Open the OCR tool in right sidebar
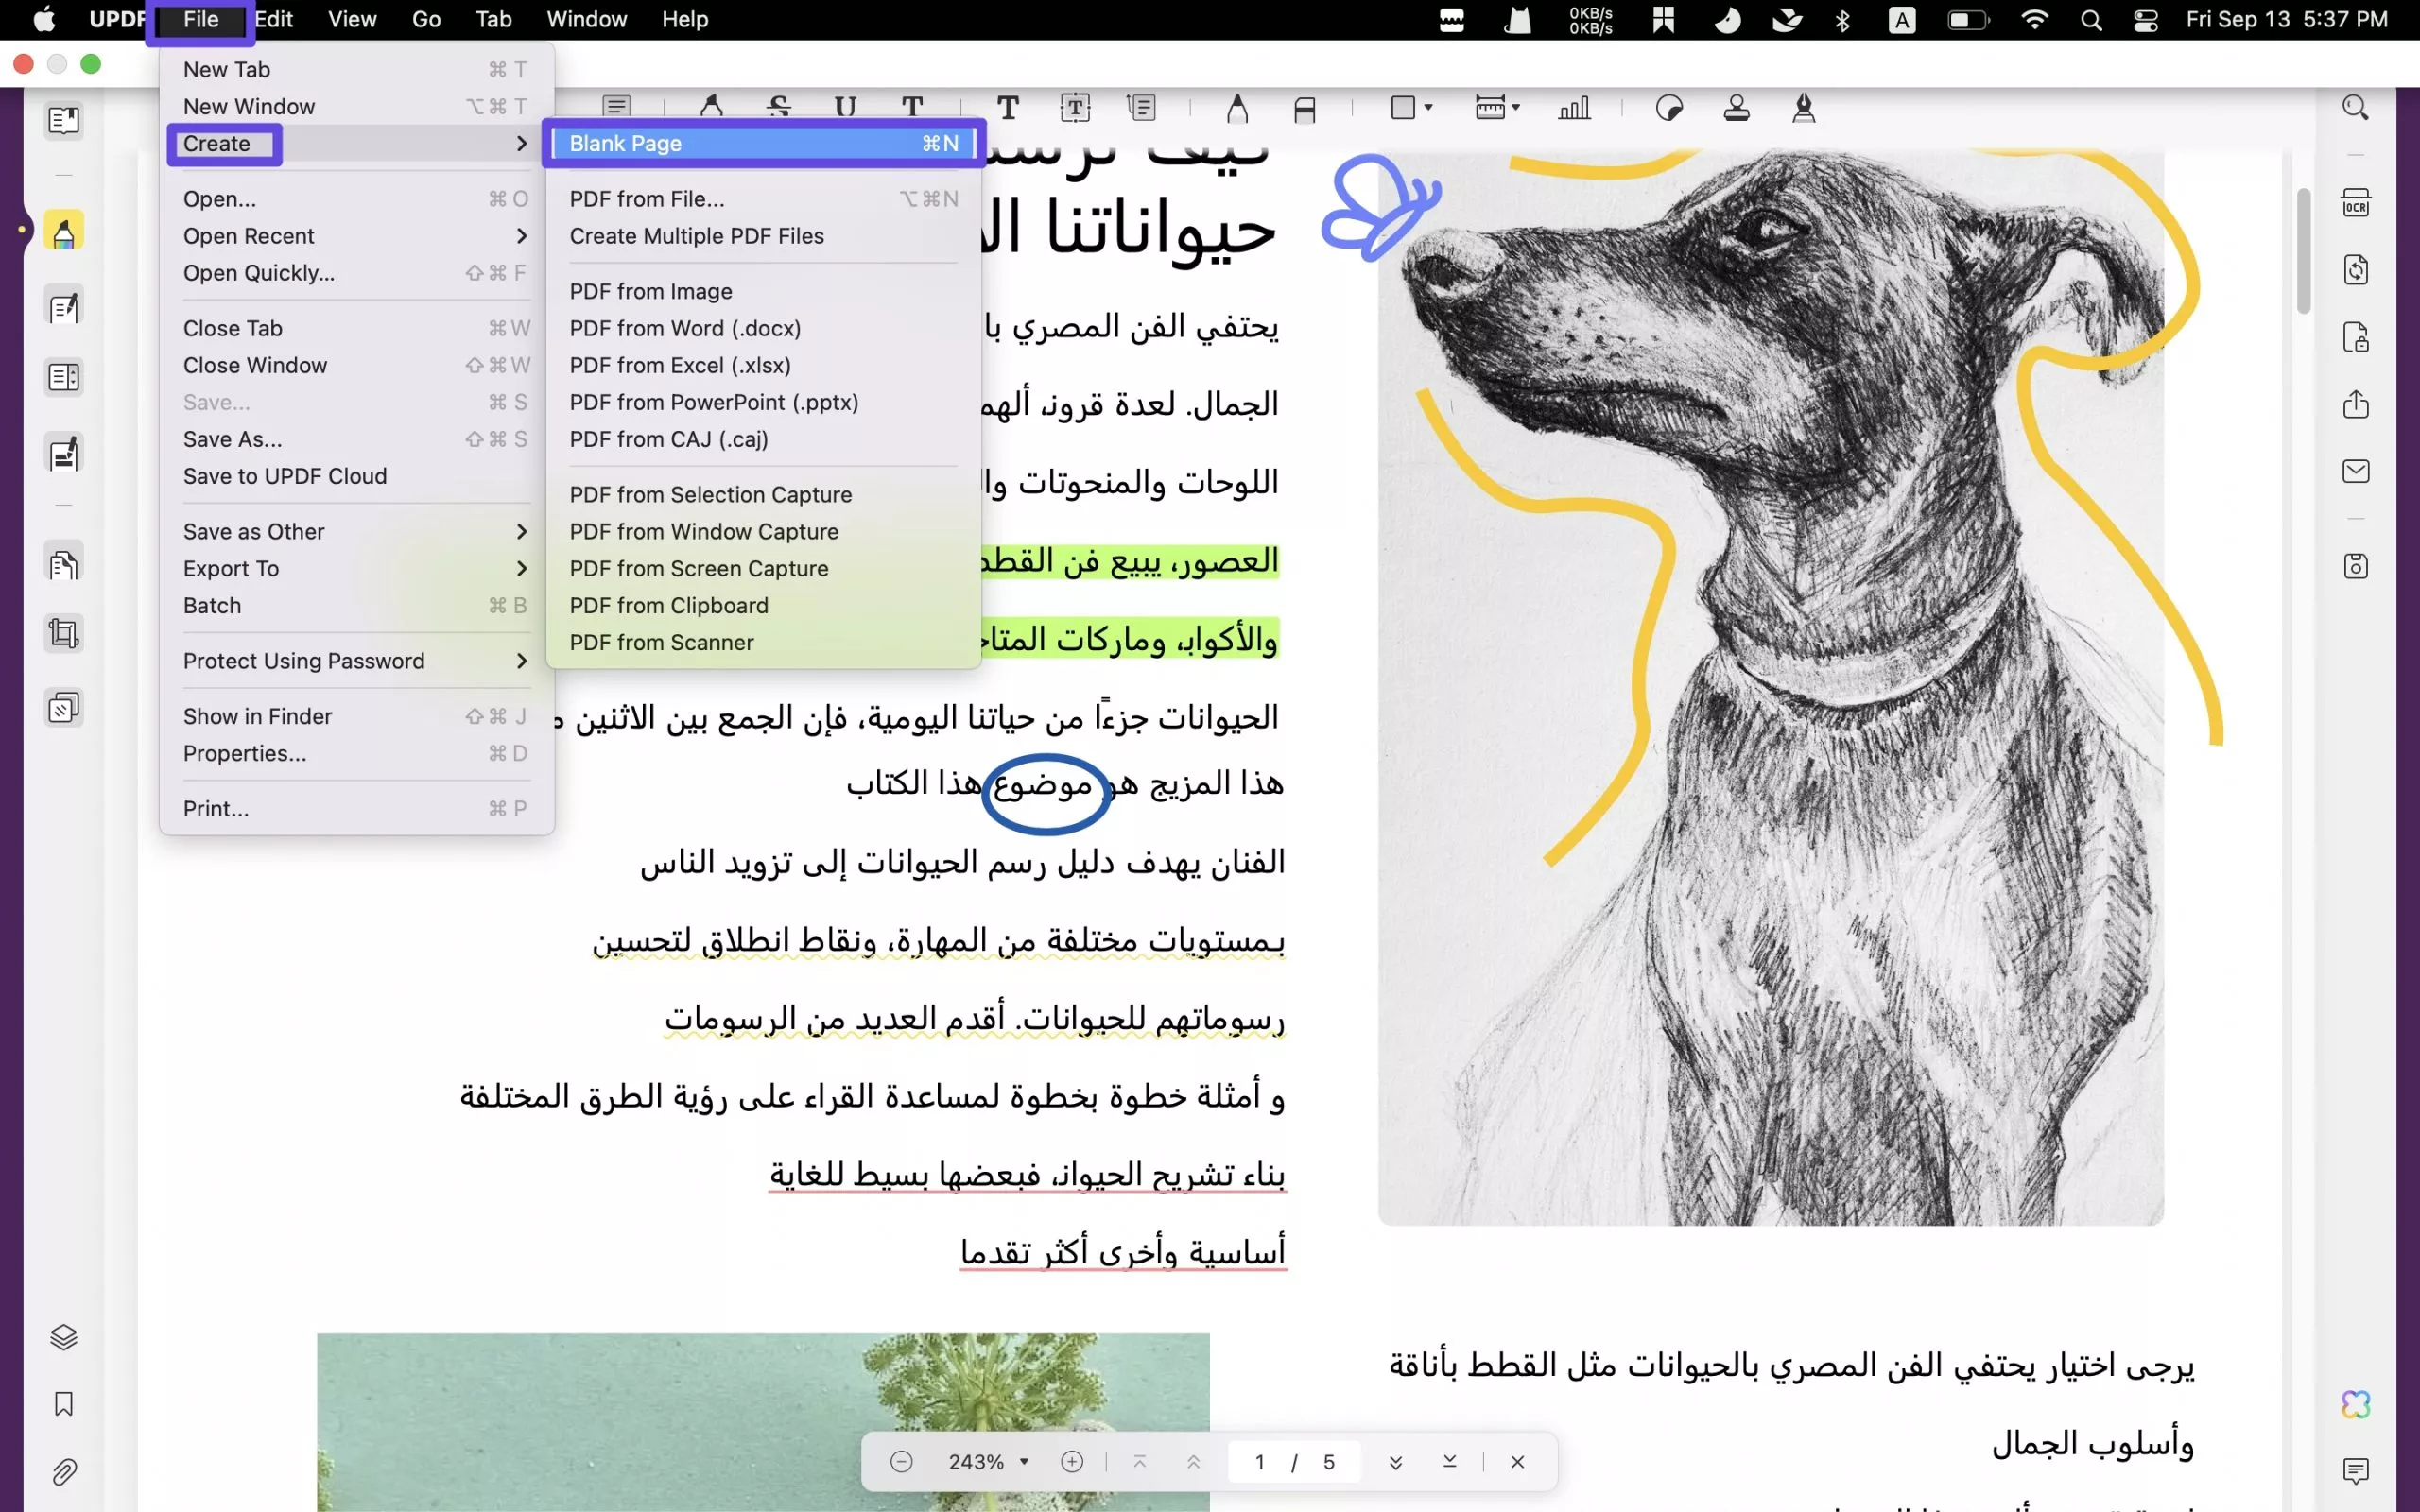The height and width of the screenshot is (1512, 2420). (x=2357, y=201)
